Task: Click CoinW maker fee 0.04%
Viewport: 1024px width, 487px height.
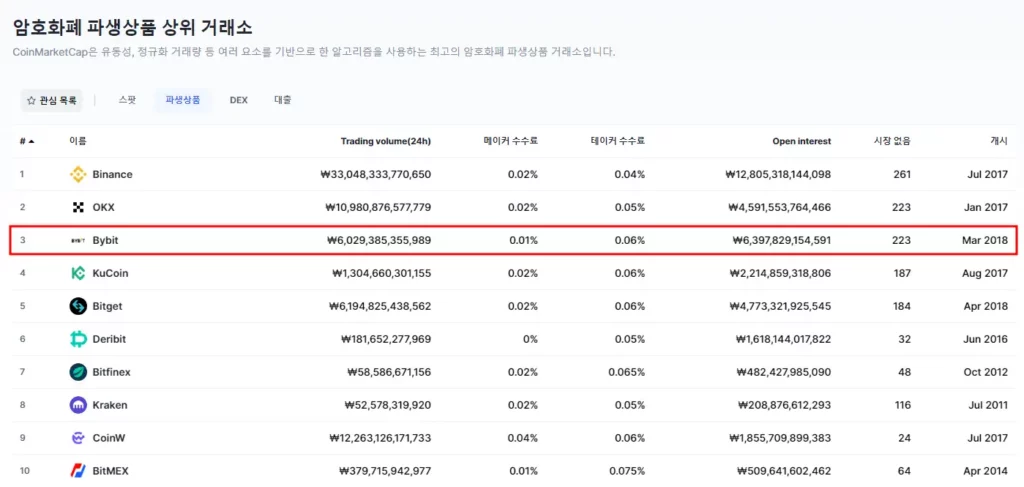Action: click(x=523, y=438)
